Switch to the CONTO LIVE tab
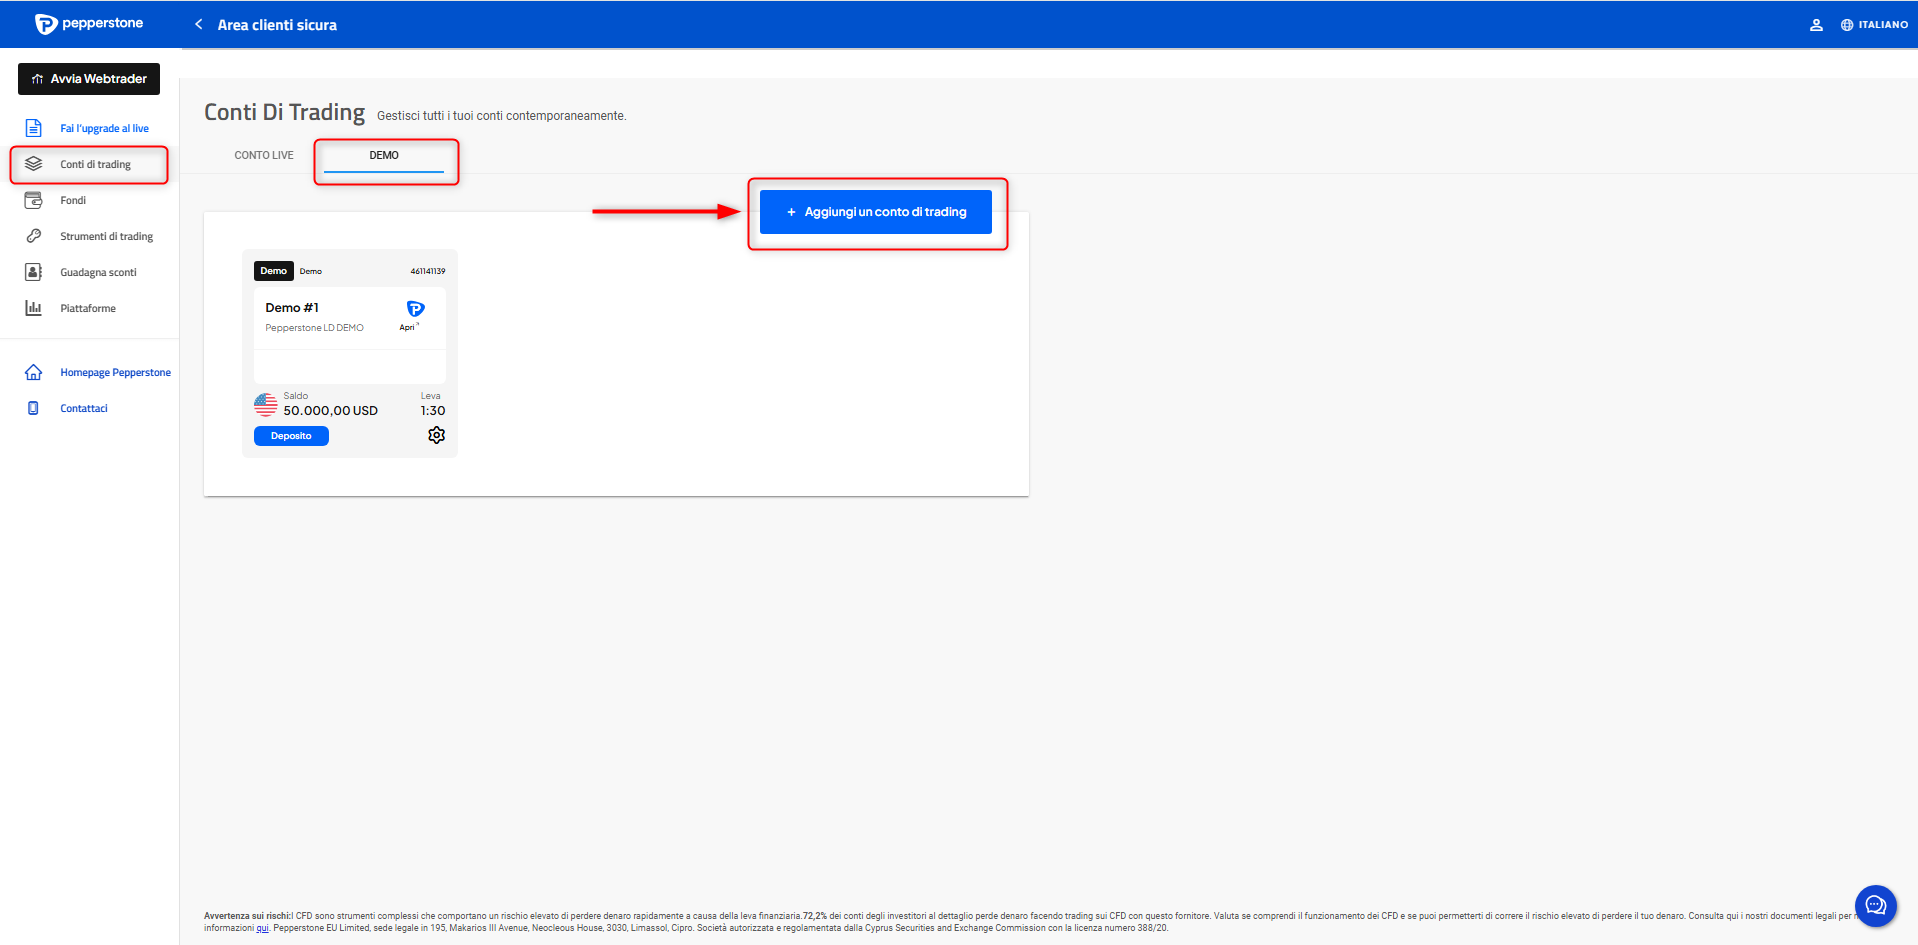The height and width of the screenshot is (945, 1918). [x=264, y=155]
